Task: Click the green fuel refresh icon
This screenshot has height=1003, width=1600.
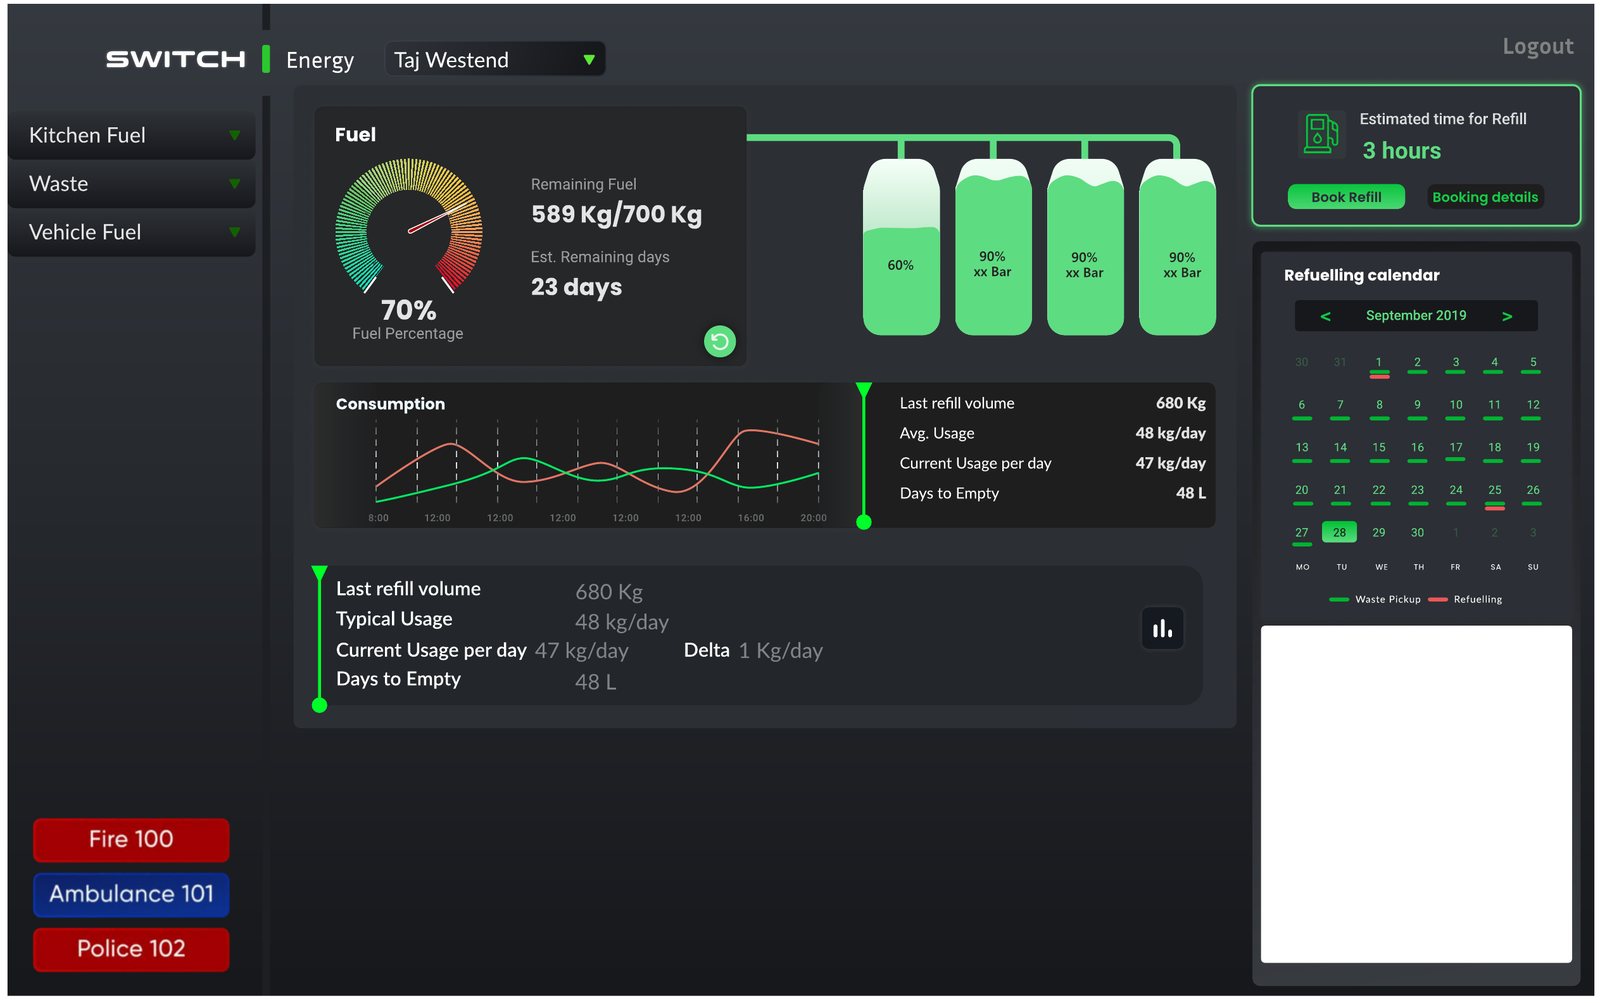Action: click(x=719, y=342)
